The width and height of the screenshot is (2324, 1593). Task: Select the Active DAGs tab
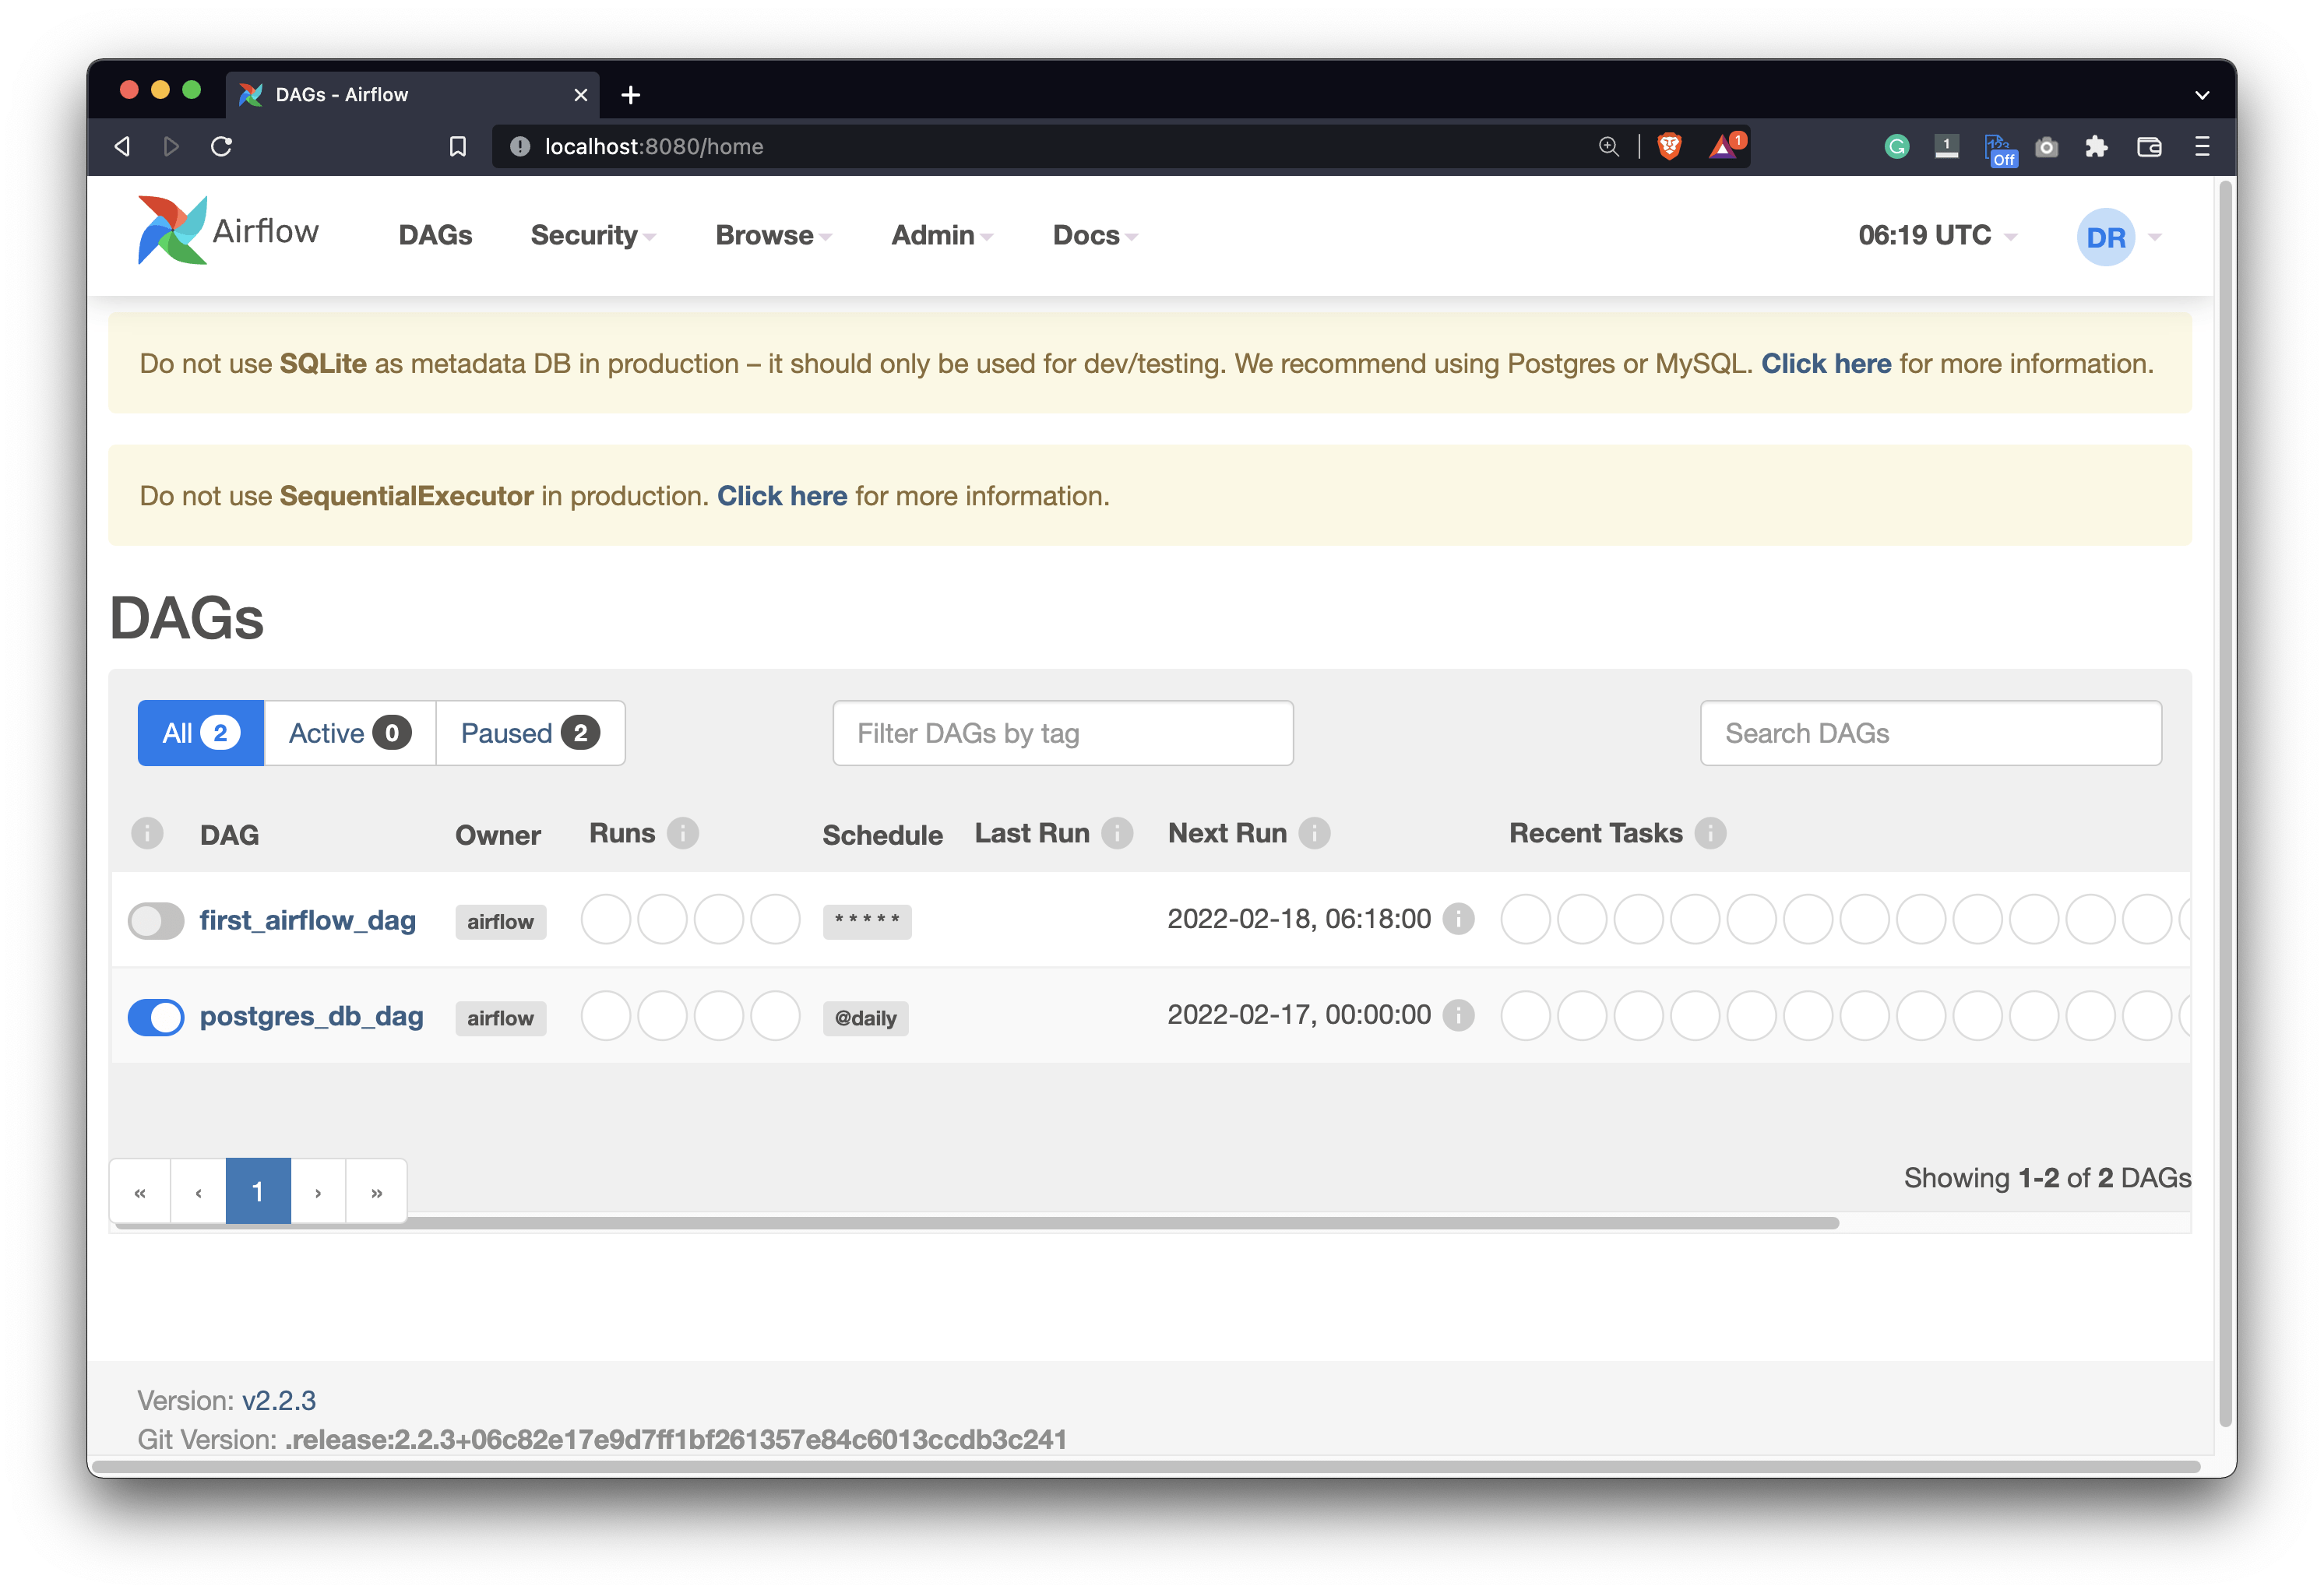coord(349,733)
